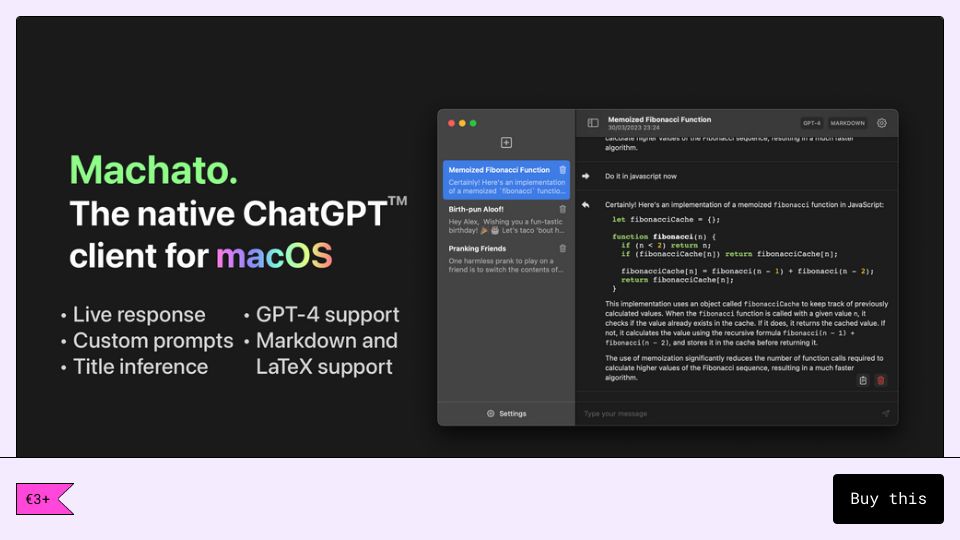This screenshot has width=960, height=540.
Task: Click the 'Custom prompts' bullet text
Action: (x=153, y=340)
